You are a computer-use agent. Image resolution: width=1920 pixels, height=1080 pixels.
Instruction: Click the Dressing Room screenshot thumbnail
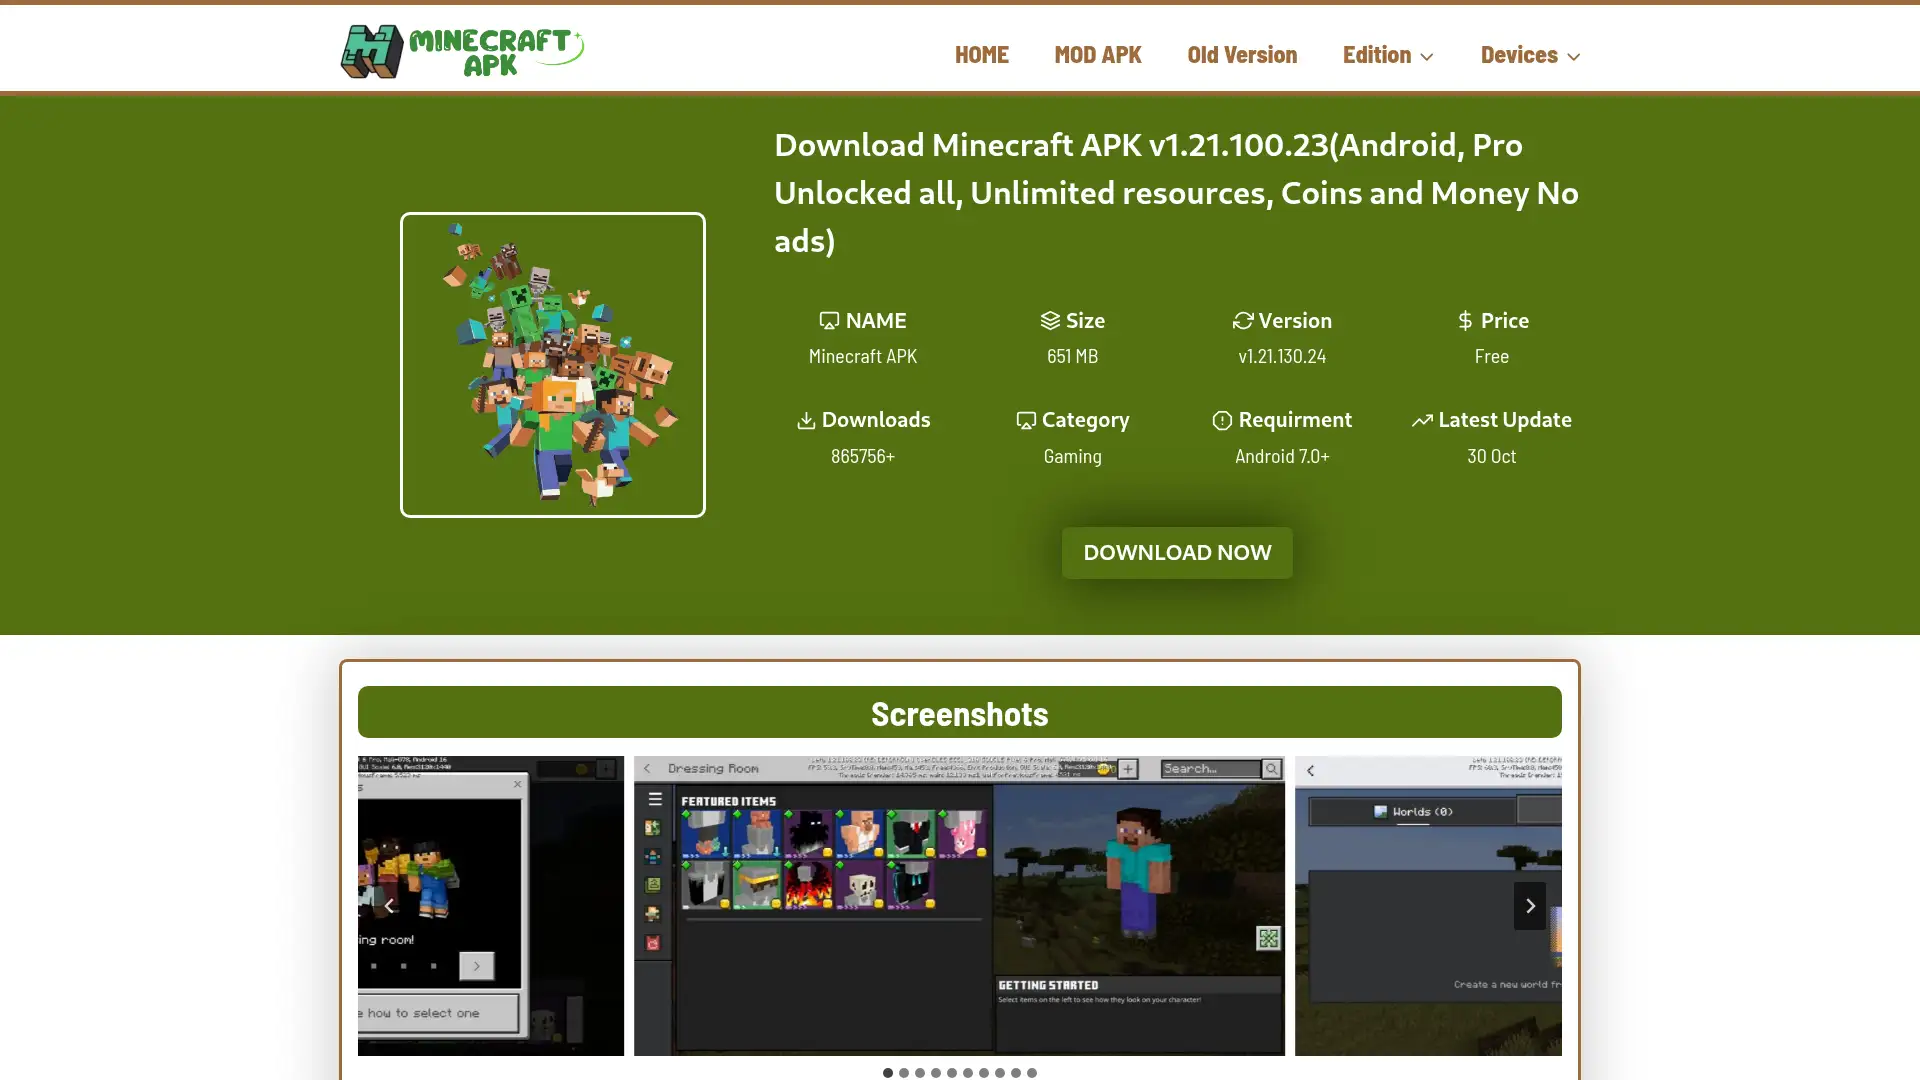(x=958, y=906)
